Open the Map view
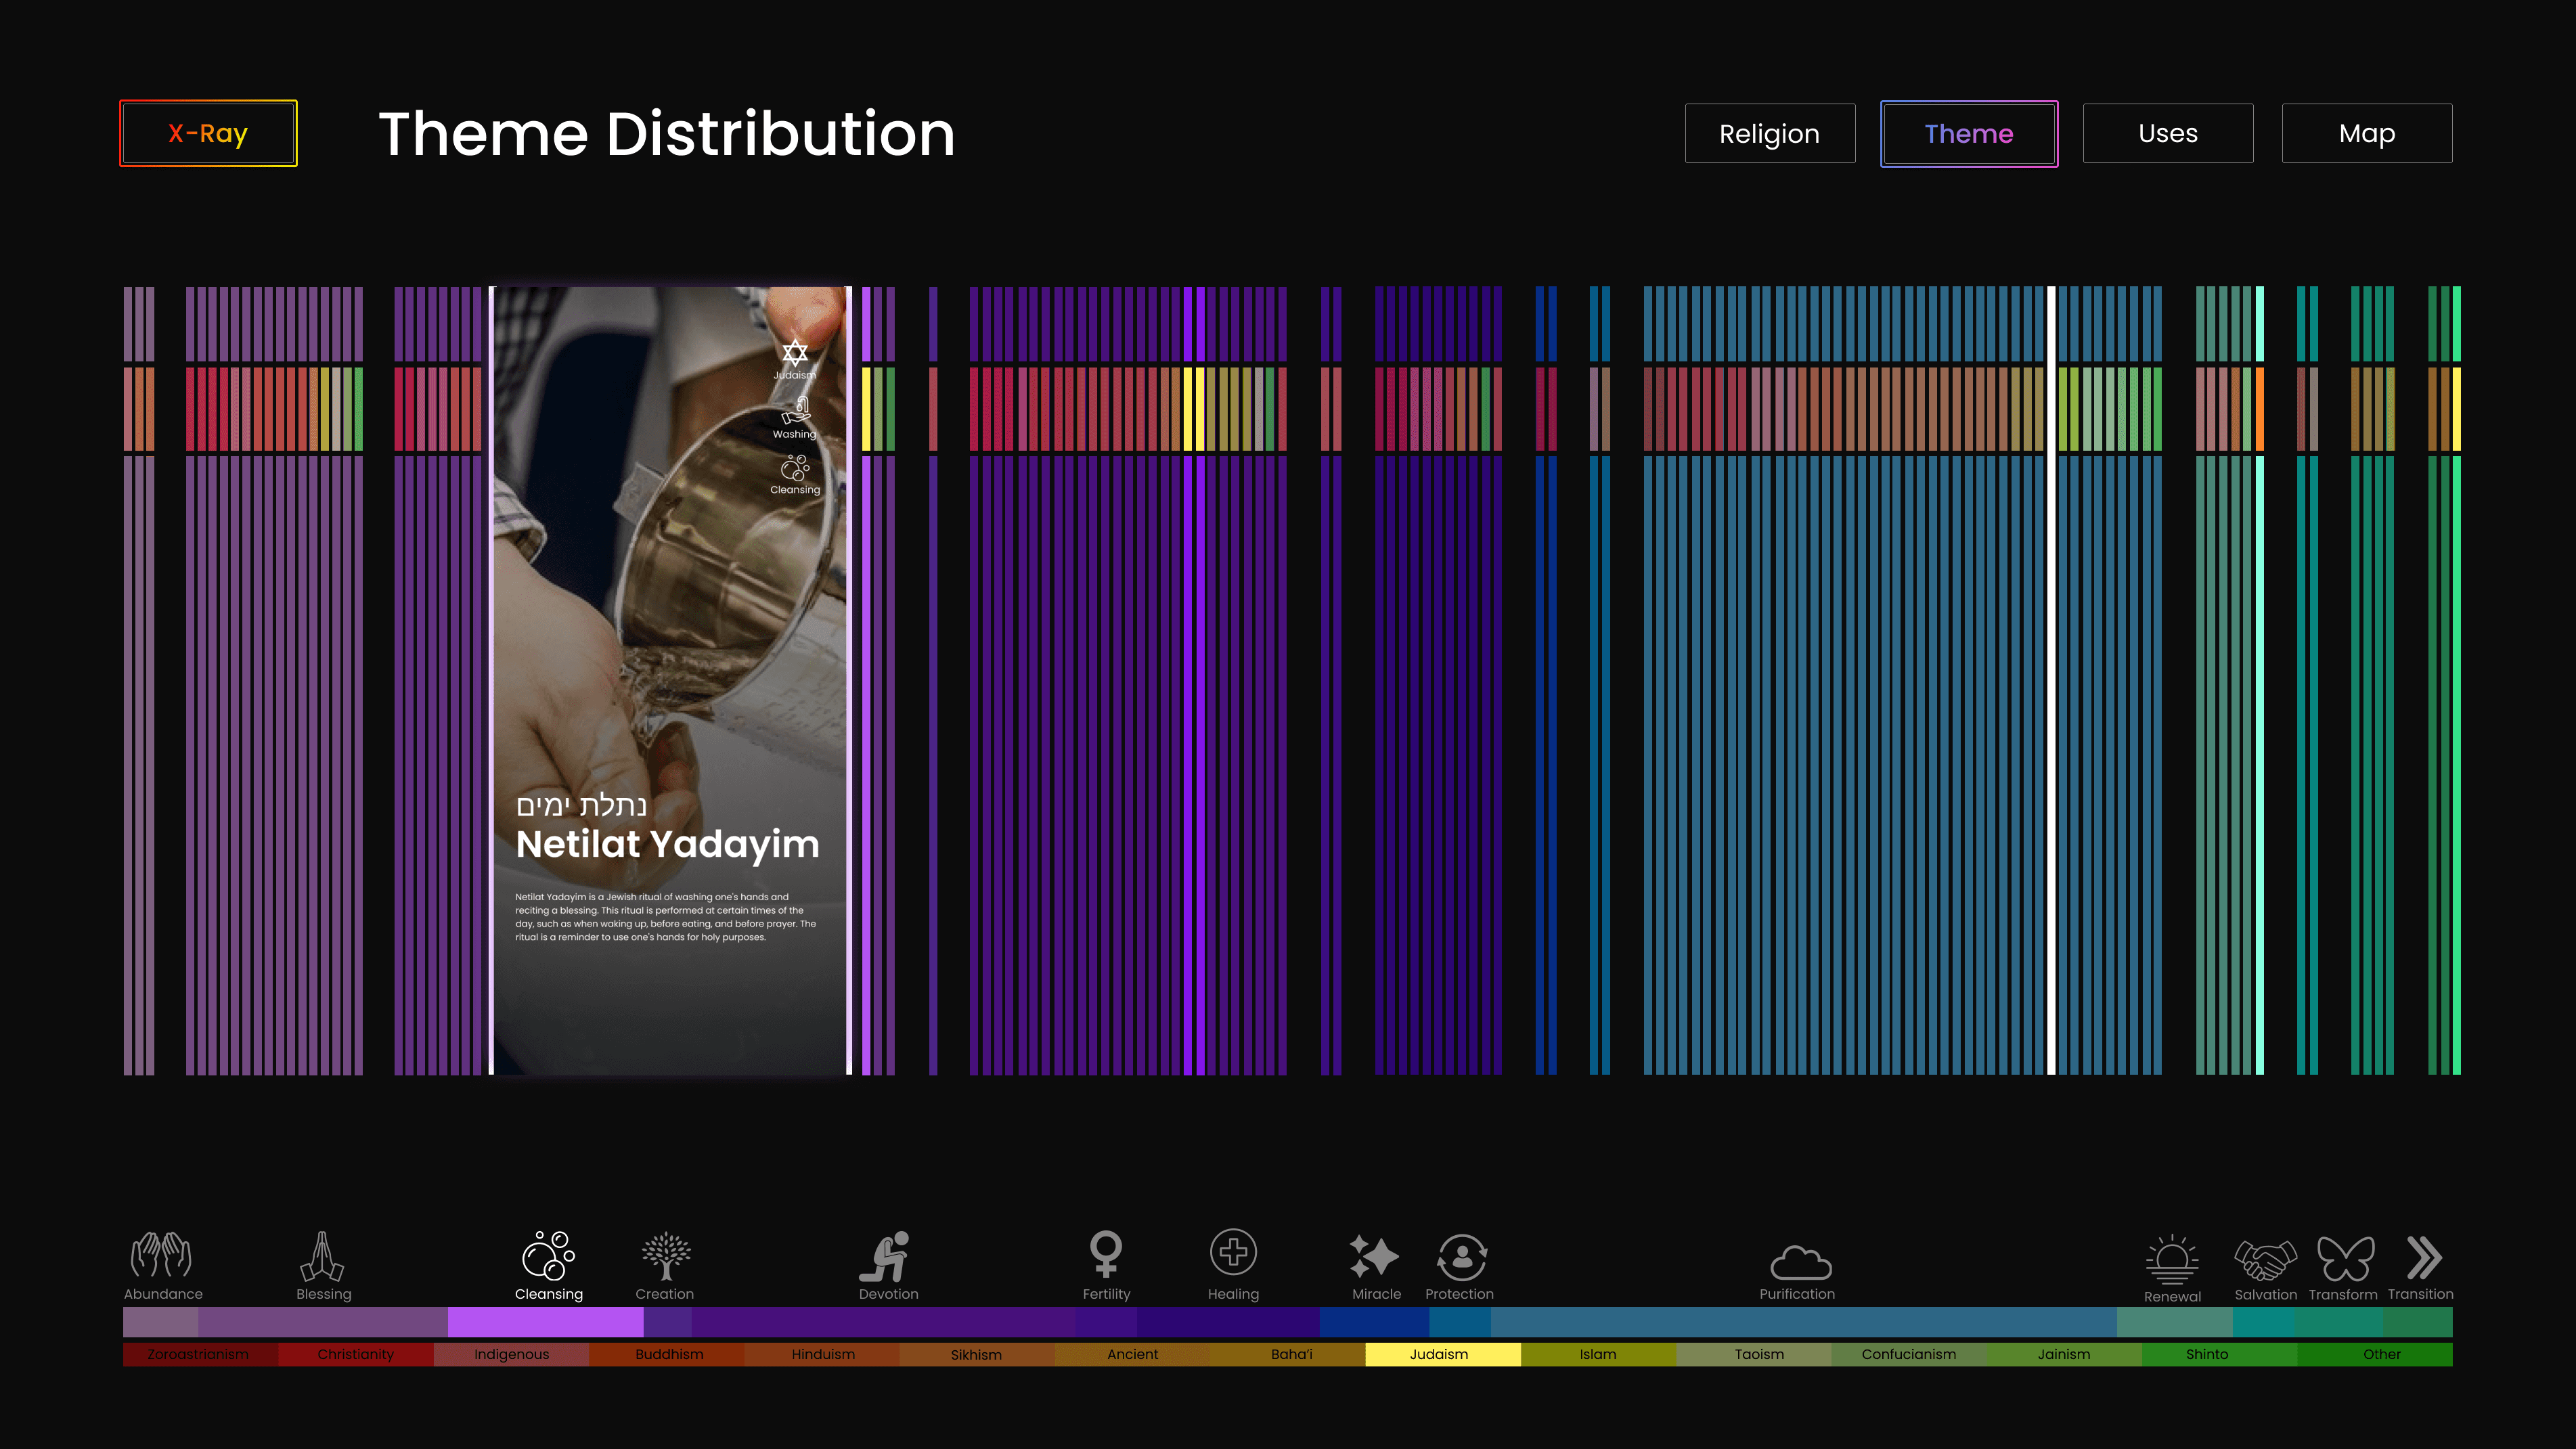 point(2366,133)
